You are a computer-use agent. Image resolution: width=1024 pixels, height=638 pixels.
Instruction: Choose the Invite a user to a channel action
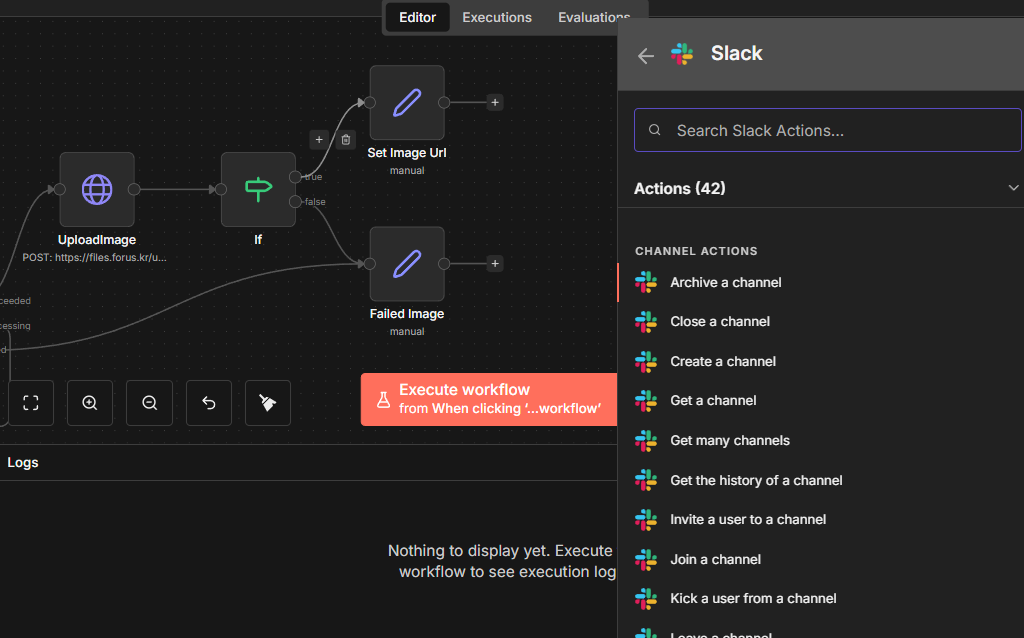click(x=748, y=519)
